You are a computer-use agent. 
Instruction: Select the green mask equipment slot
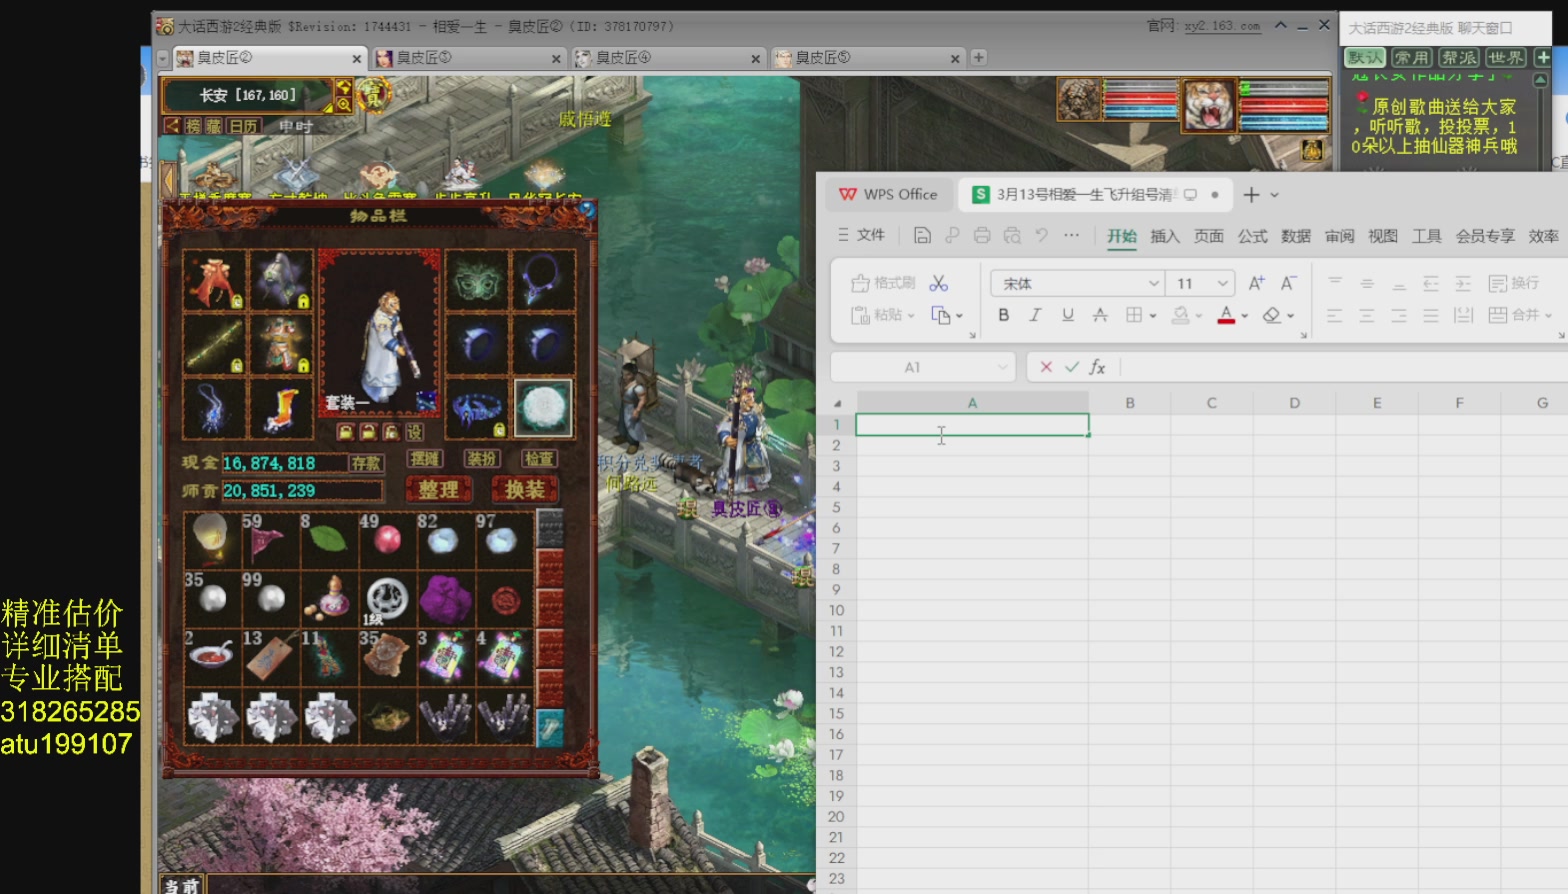pos(477,282)
